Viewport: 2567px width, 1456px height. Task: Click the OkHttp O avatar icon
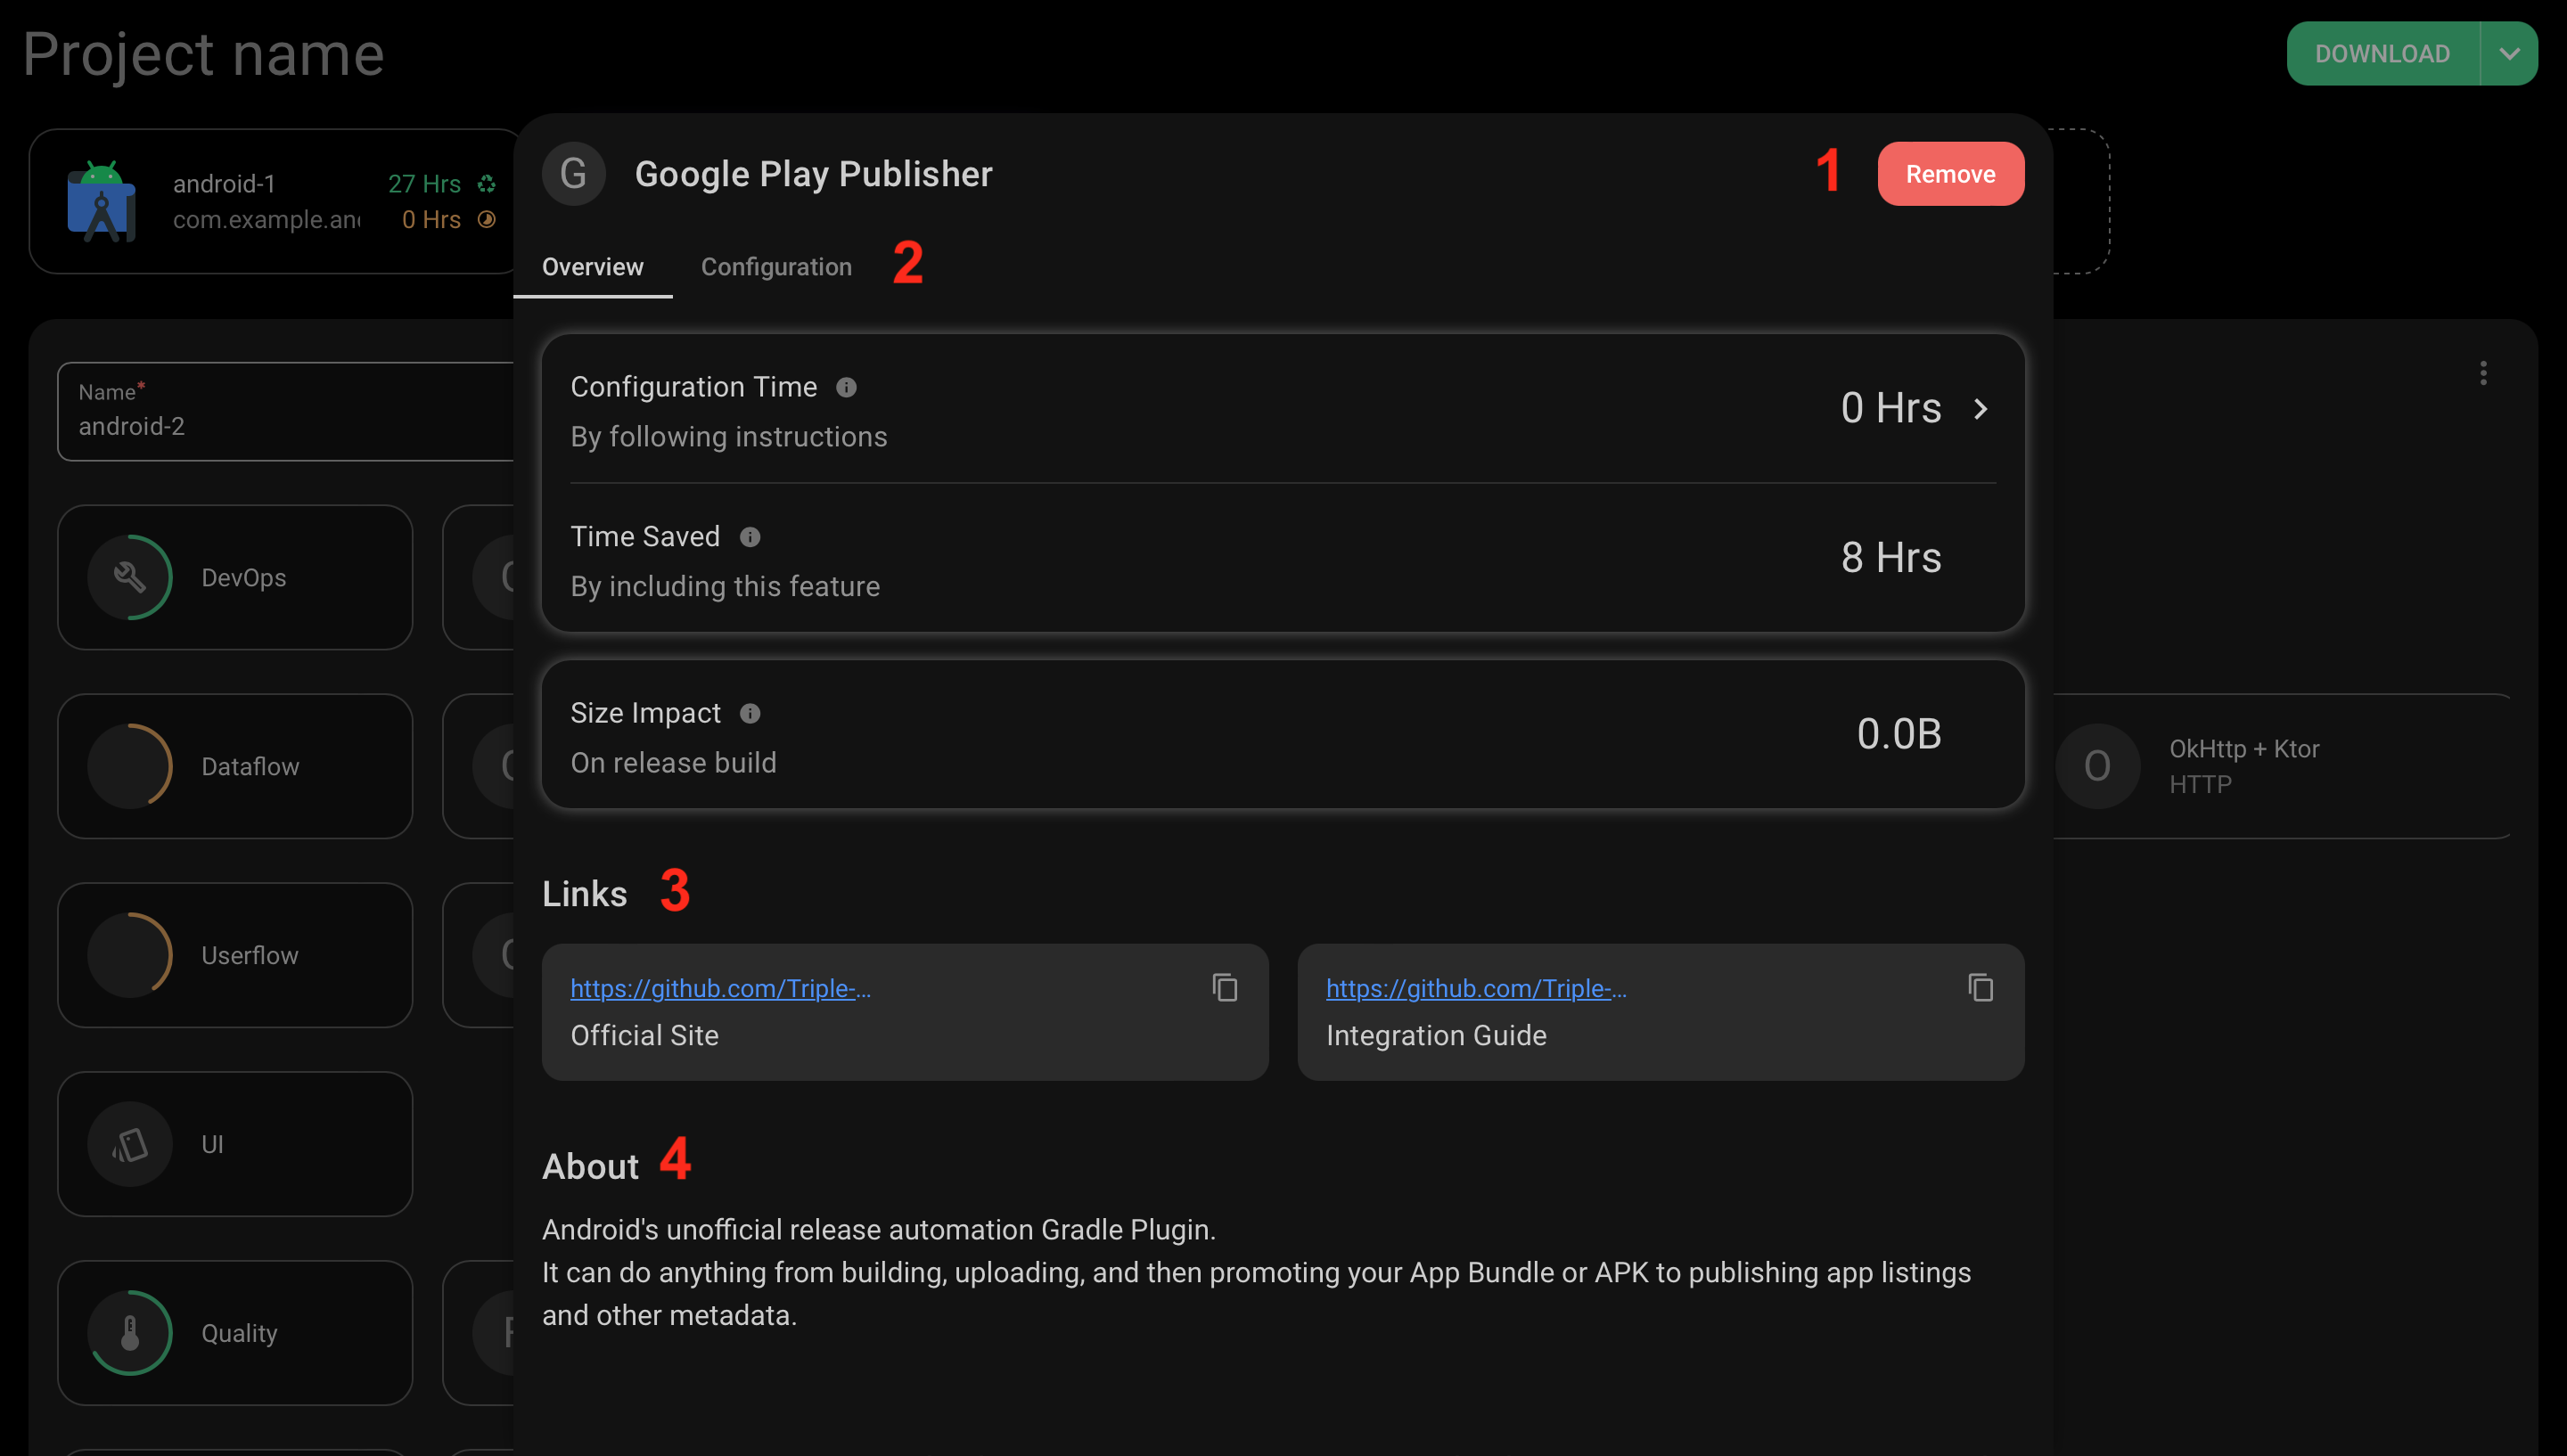(2097, 766)
